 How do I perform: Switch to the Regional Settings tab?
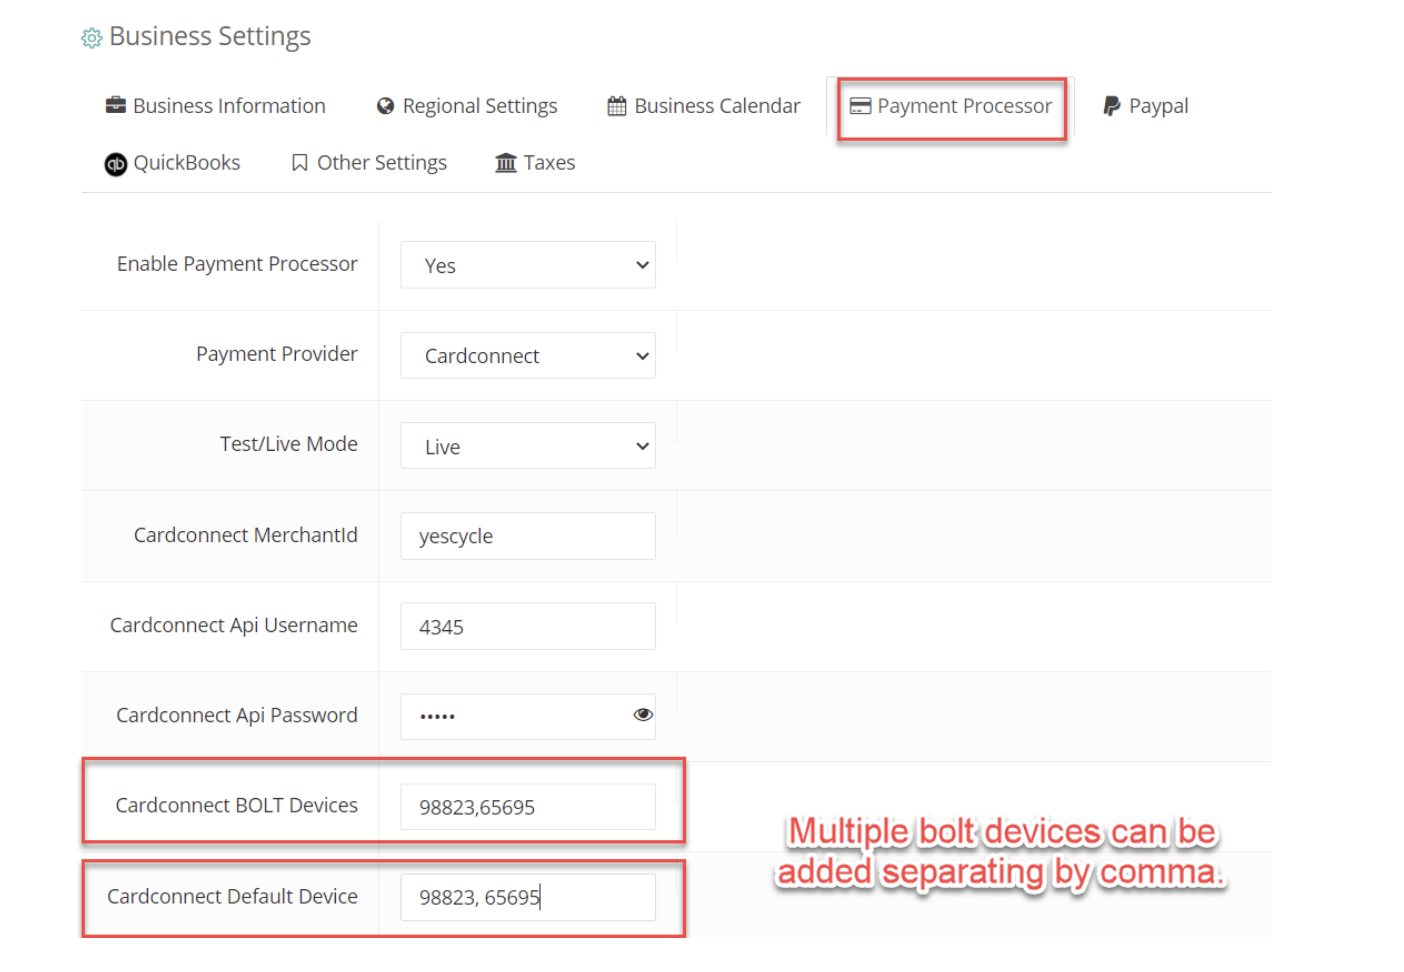click(x=467, y=106)
